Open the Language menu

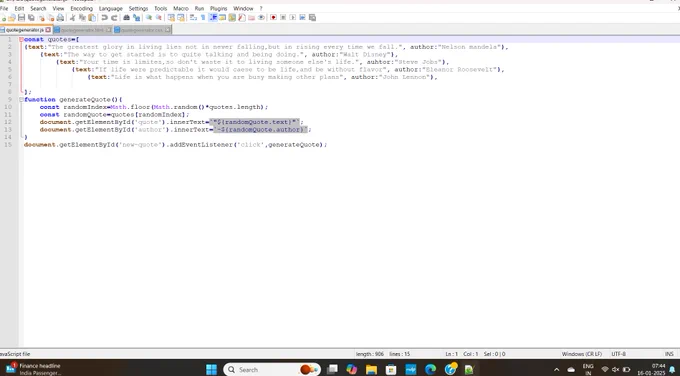click(x=111, y=8)
